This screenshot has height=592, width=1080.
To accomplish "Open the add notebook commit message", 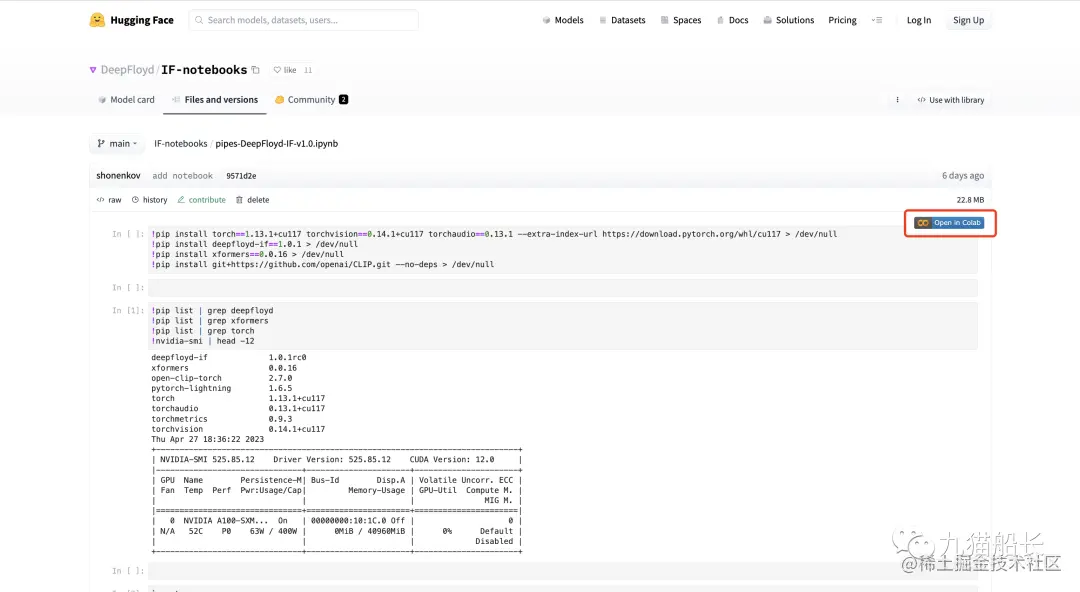I will [x=183, y=176].
